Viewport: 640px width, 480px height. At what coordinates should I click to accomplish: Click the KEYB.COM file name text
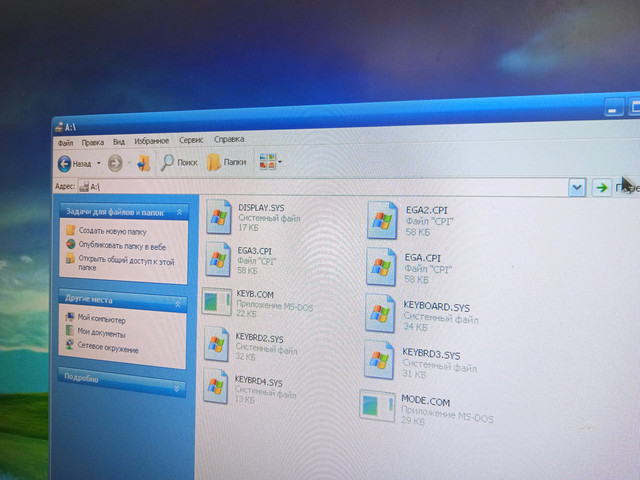pos(255,294)
